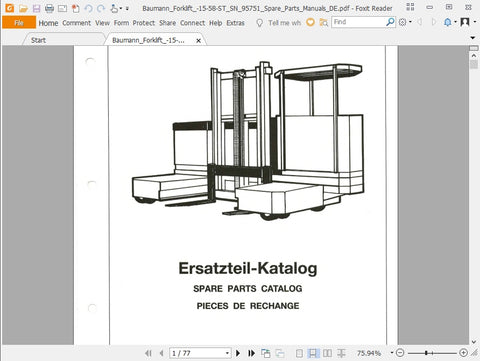
Task: Expand the notification bell dropdown arrow
Action: [x=455, y=22]
